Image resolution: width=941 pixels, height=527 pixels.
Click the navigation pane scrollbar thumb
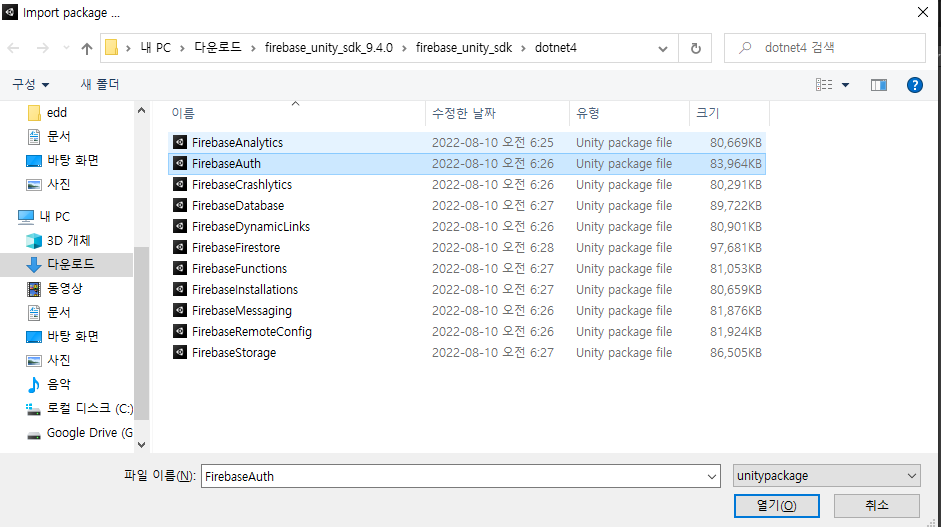pyautogui.click(x=141, y=331)
